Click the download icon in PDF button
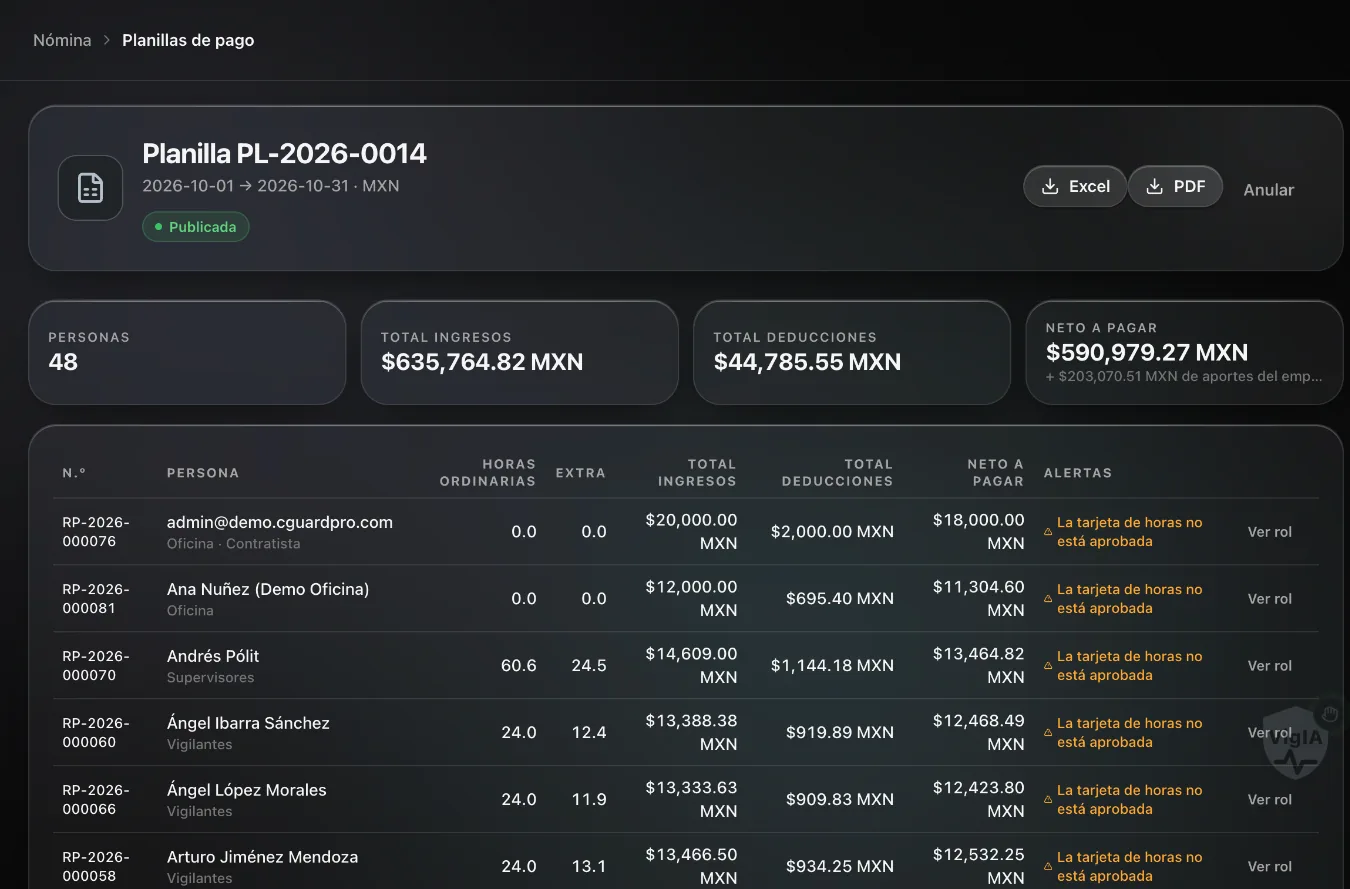 (x=1155, y=186)
